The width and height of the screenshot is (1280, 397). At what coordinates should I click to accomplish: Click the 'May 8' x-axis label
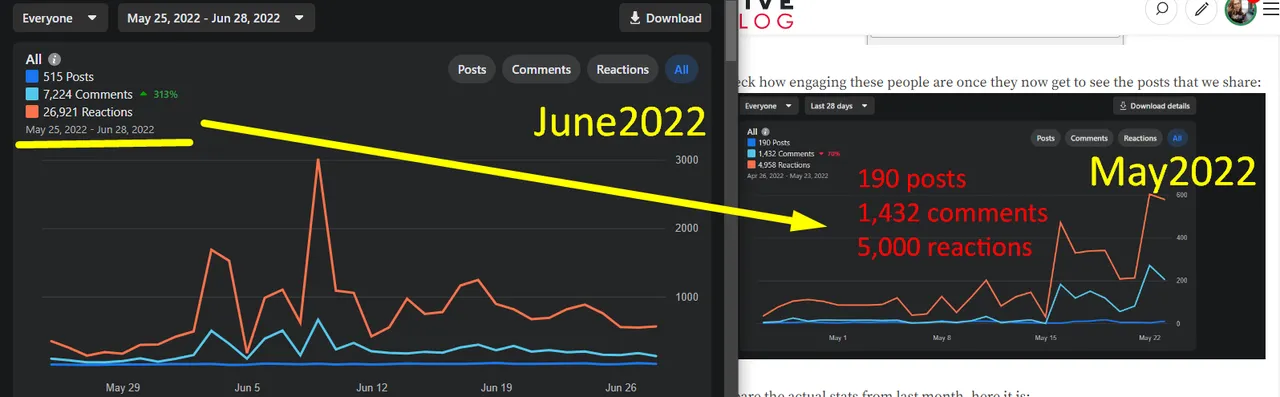[941, 338]
